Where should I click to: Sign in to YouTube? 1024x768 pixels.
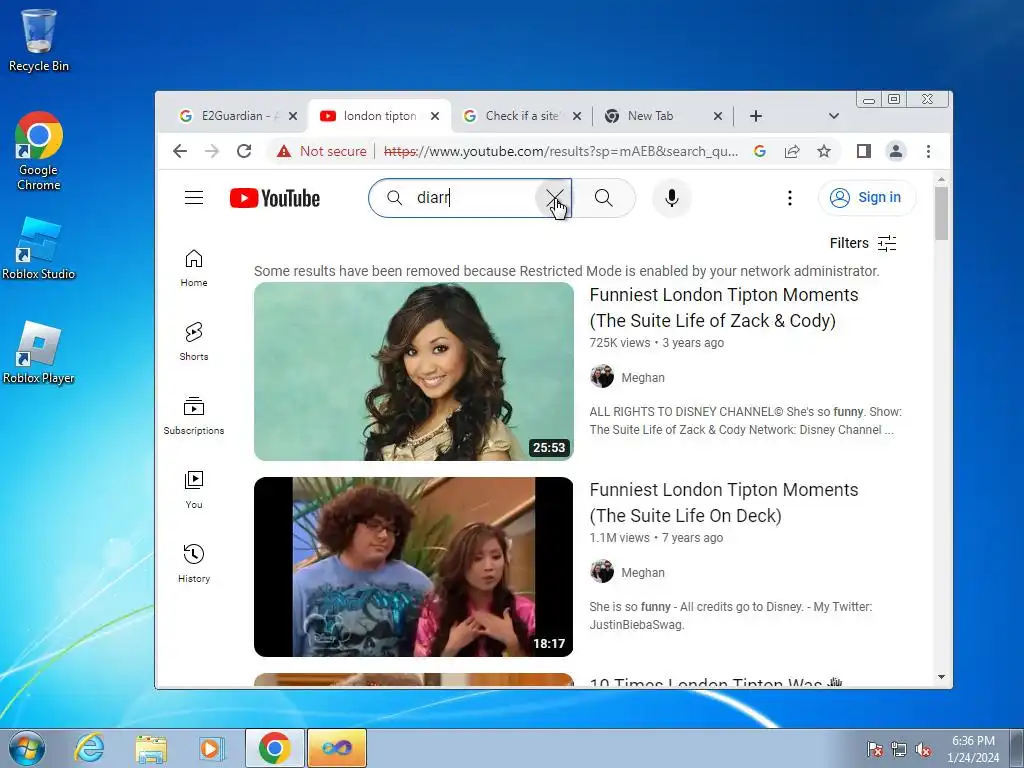point(867,197)
